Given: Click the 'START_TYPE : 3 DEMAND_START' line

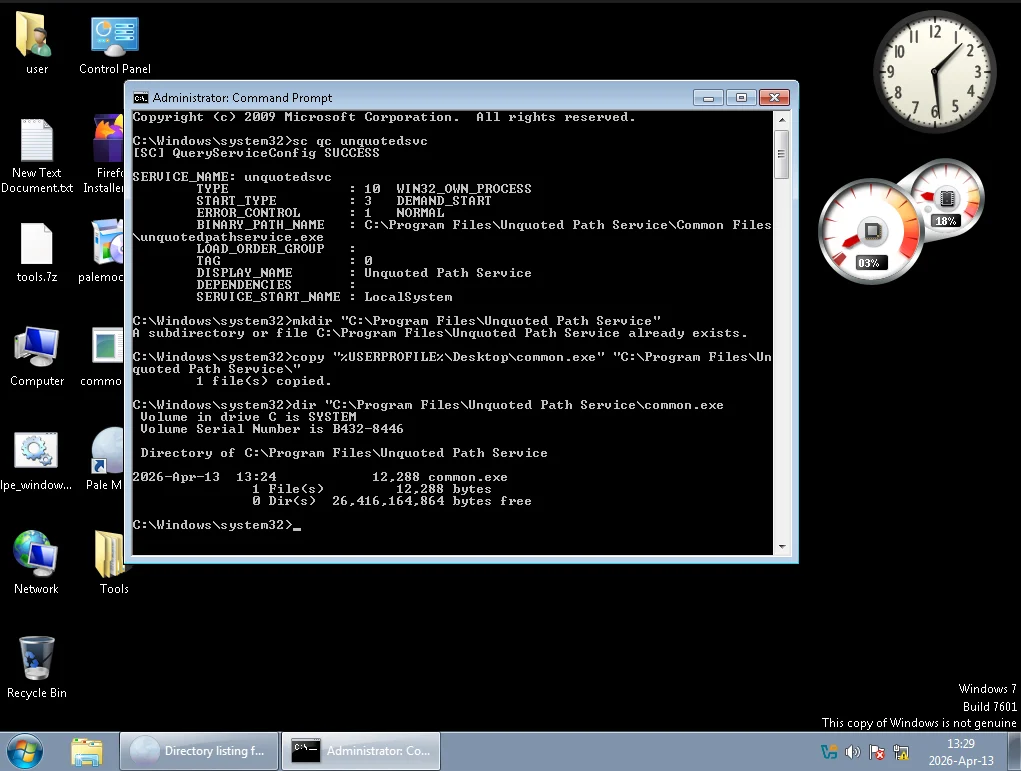Looking at the screenshot, I should coord(344,201).
